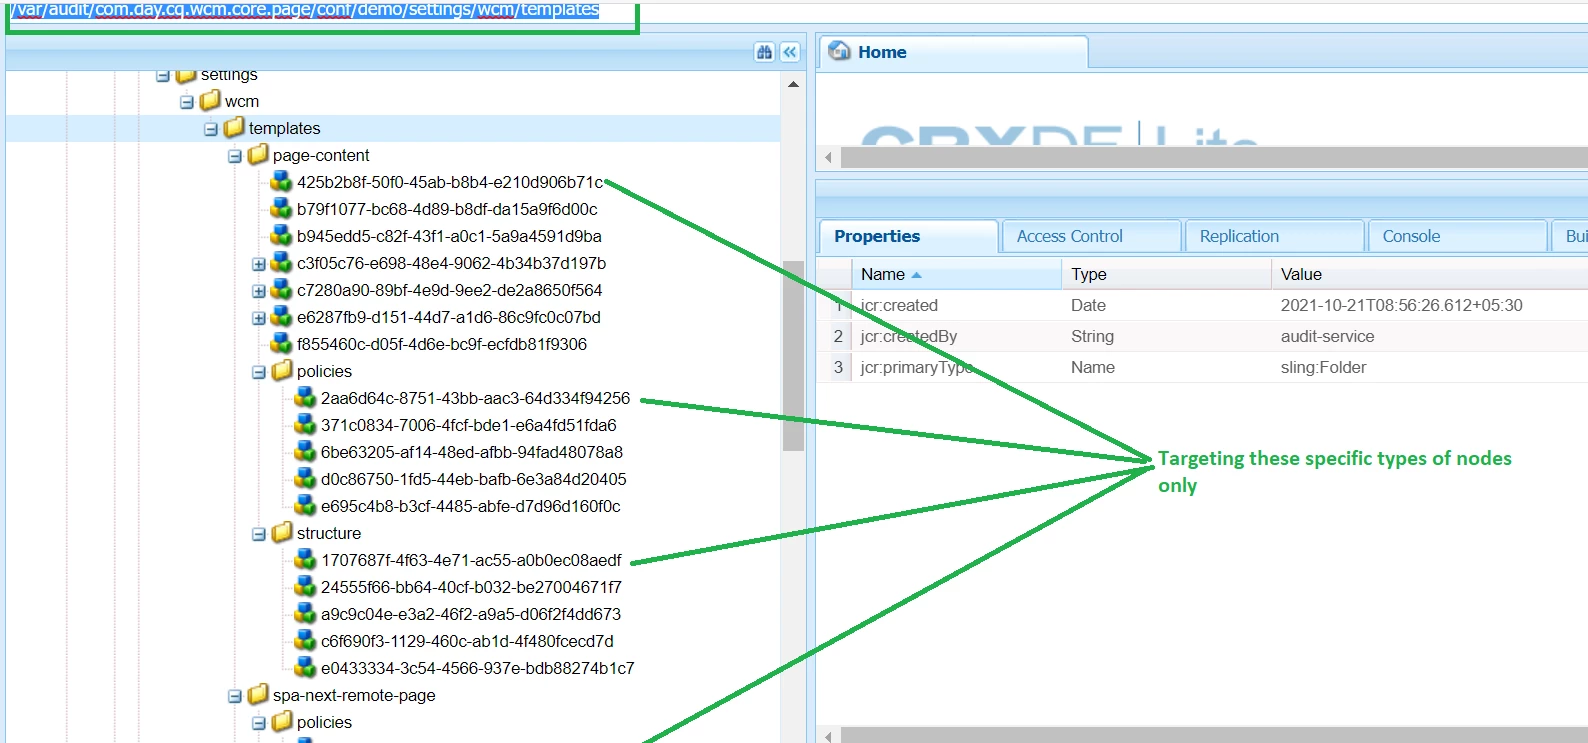Viewport: 1588px width, 743px height.
Task: Click the Value column header
Action: tap(1429, 274)
